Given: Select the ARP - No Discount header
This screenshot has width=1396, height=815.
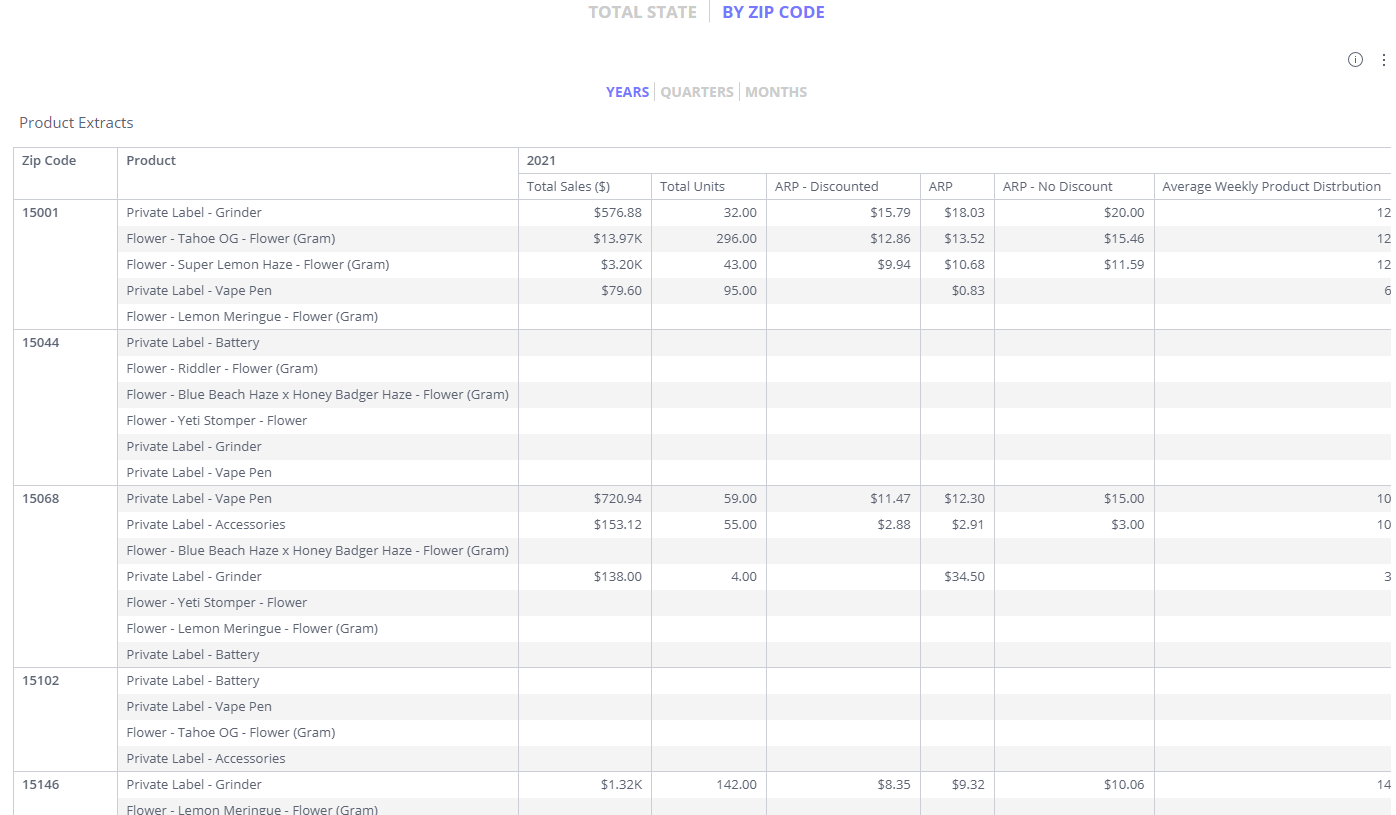Looking at the screenshot, I should (x=1057, y=187).
